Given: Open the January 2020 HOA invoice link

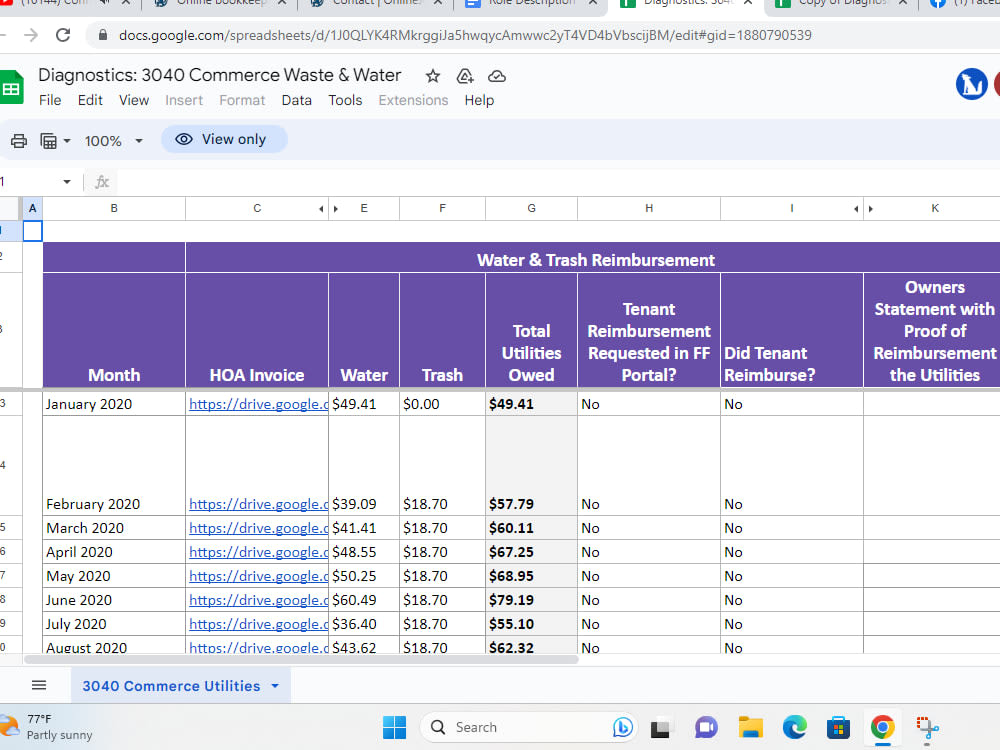Looking at the screenshot, I should click(258, 404).
